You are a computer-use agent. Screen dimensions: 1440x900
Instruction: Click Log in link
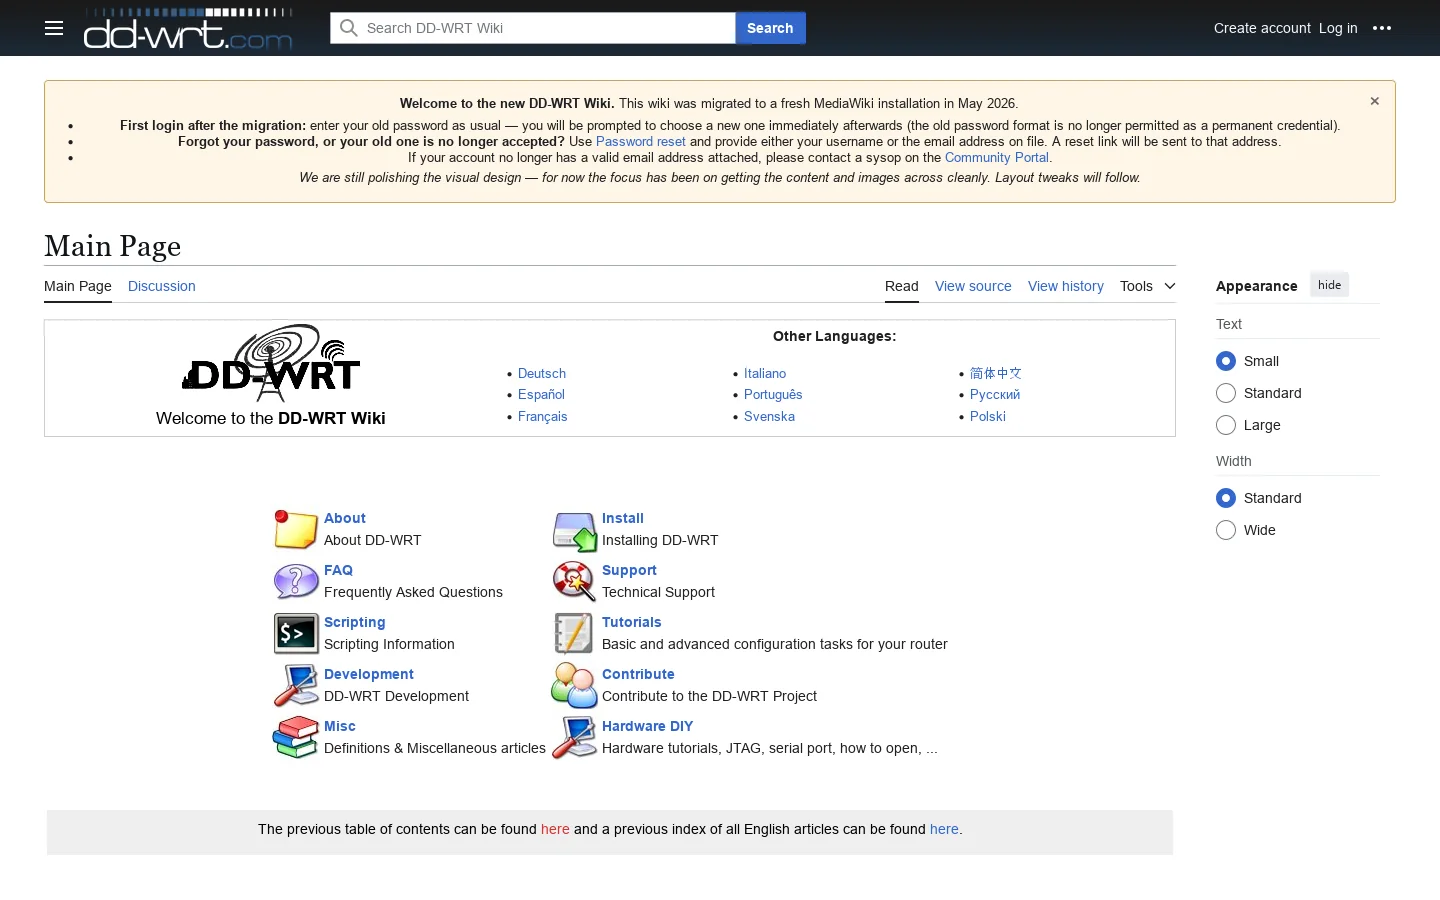pyautogui.click(x=1338, y=28)
